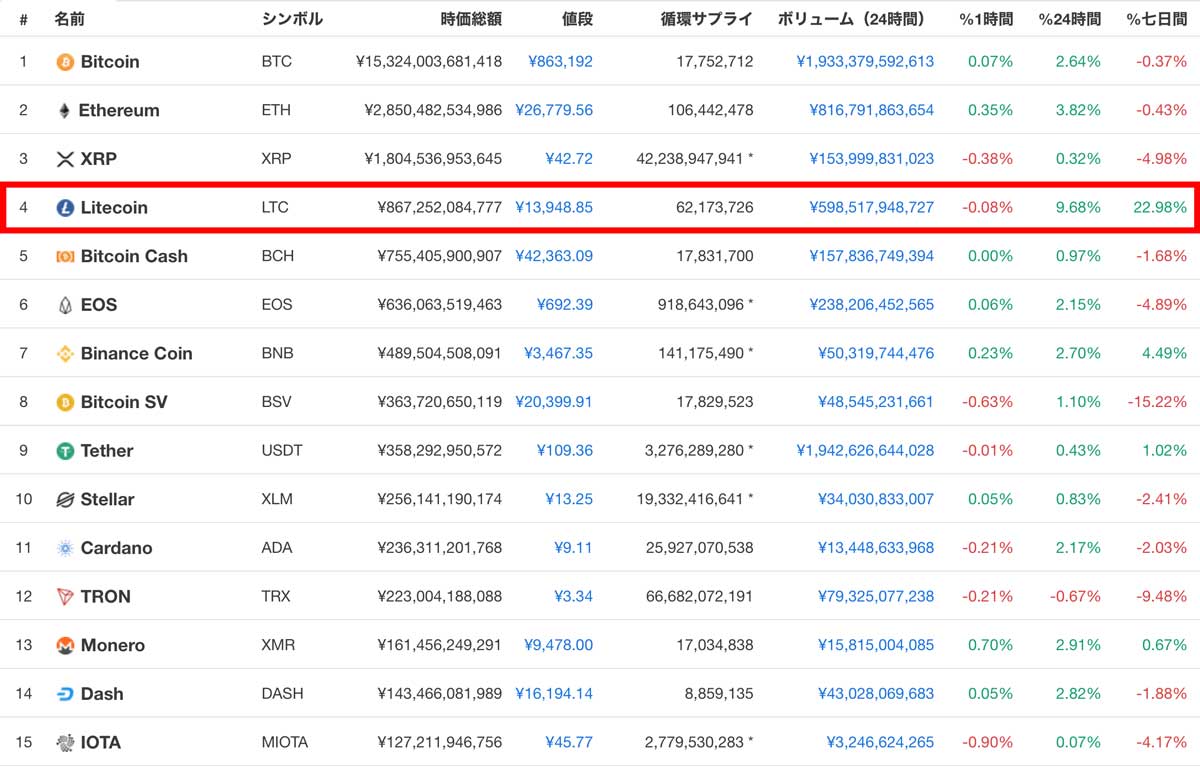The image size is (1200, 767).
Task: Click the Cardano logo icon
Action: pos(65,548)
